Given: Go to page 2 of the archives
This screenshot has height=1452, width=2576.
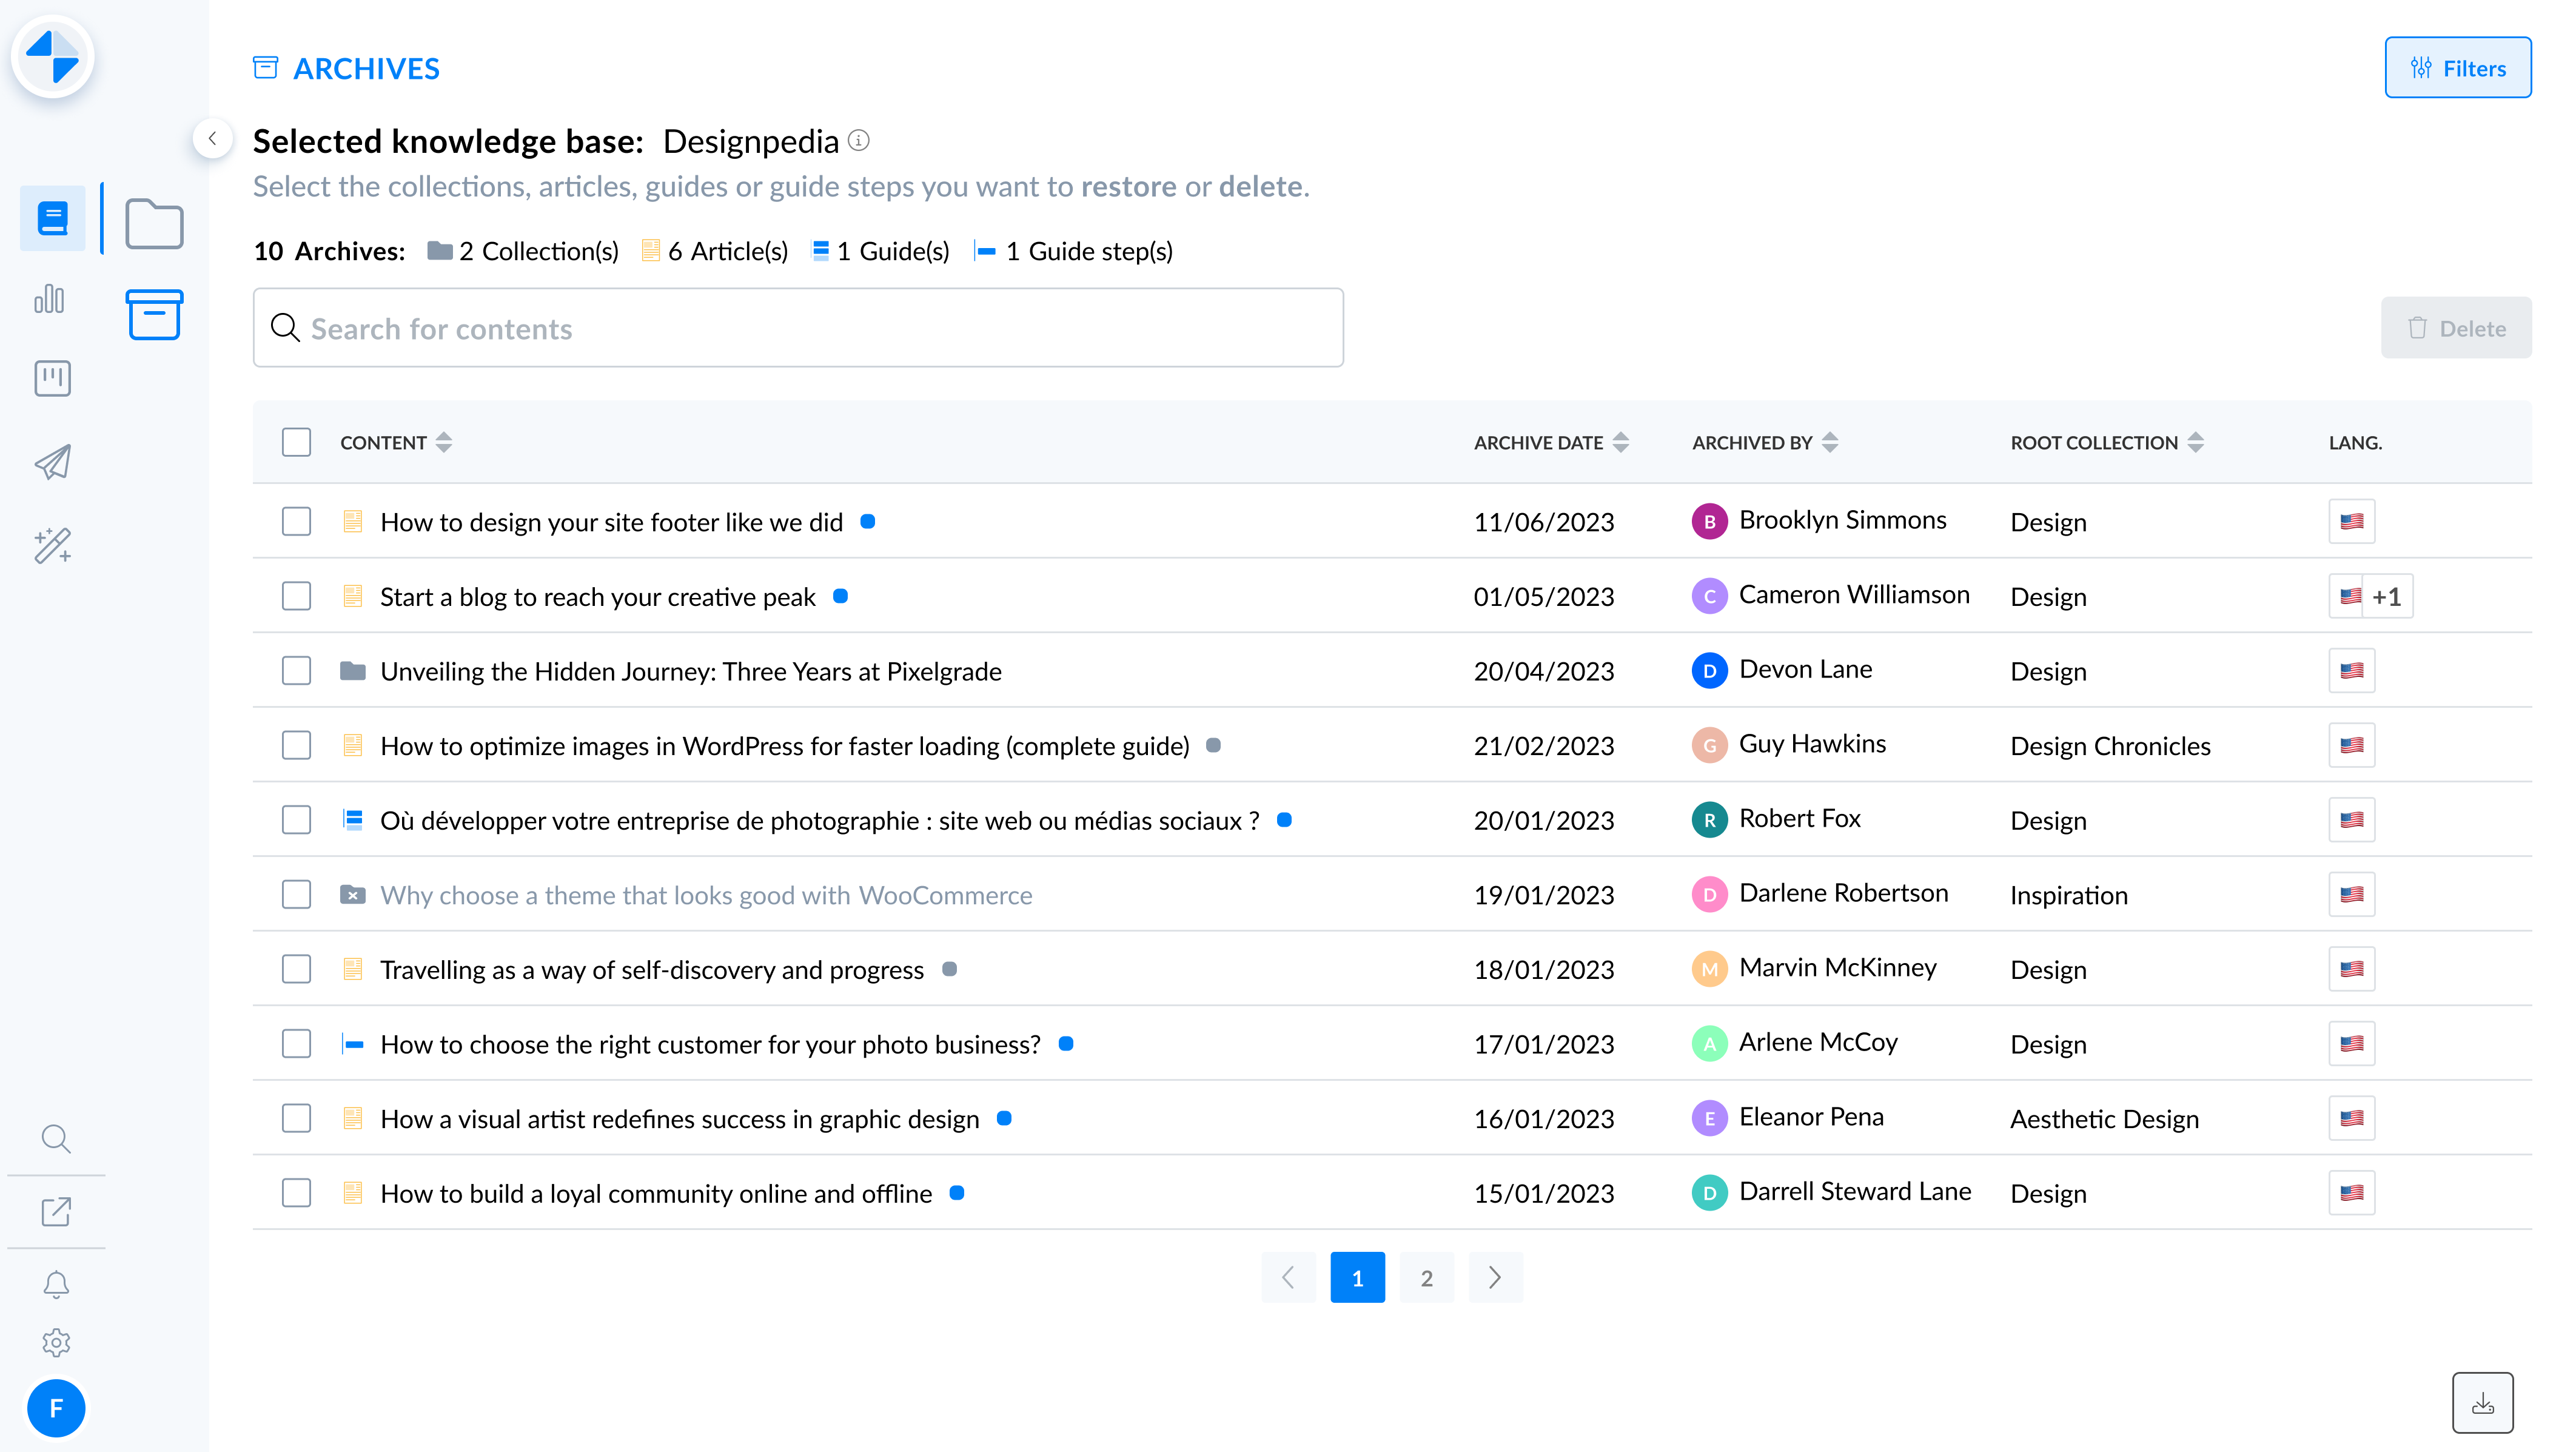Looking at the screenshot, I should tap(1426, 1277).
